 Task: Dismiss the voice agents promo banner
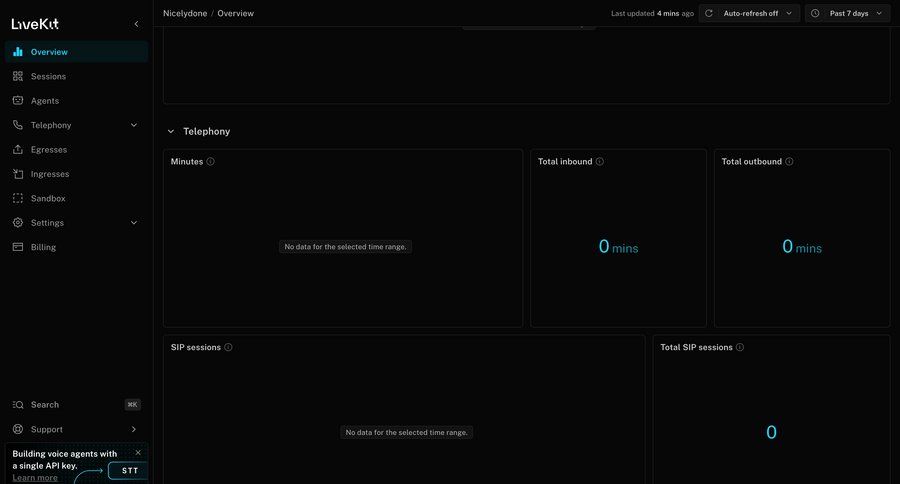pyautogui.click(x=138, y=452)
